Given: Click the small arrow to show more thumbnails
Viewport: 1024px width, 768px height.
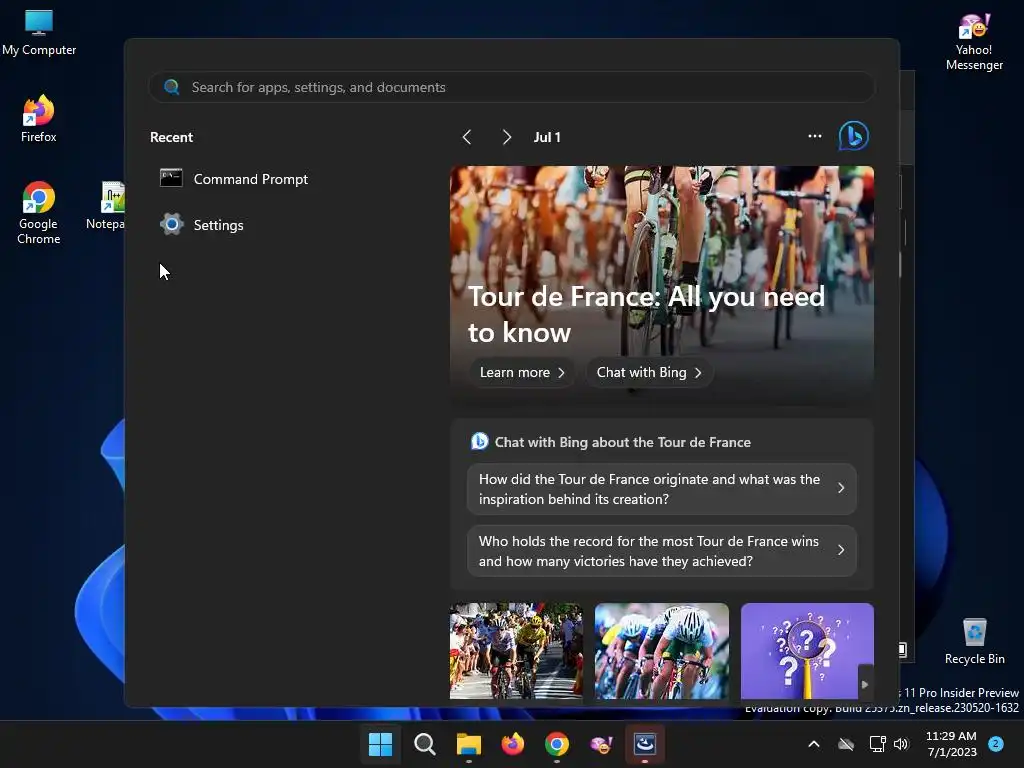Looking at the screenshot, I should (865, 684).
